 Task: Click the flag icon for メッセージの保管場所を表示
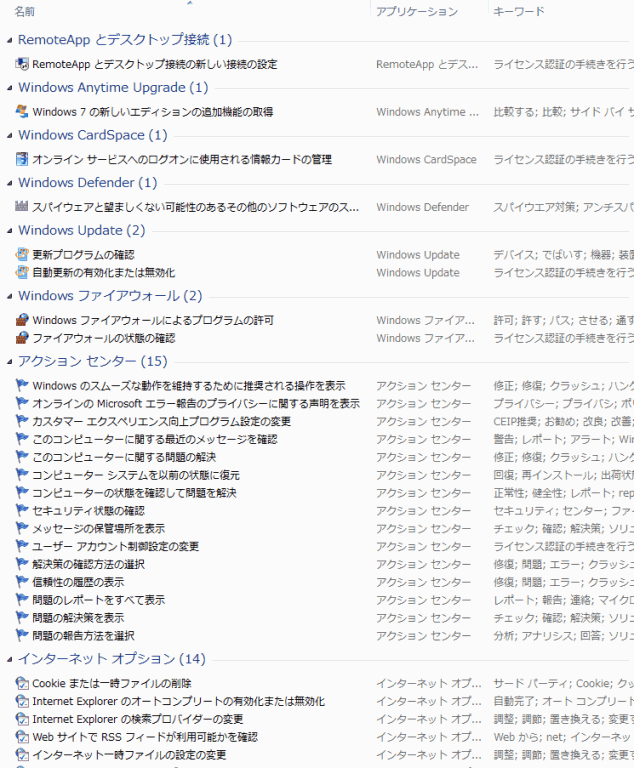(22, 528)
